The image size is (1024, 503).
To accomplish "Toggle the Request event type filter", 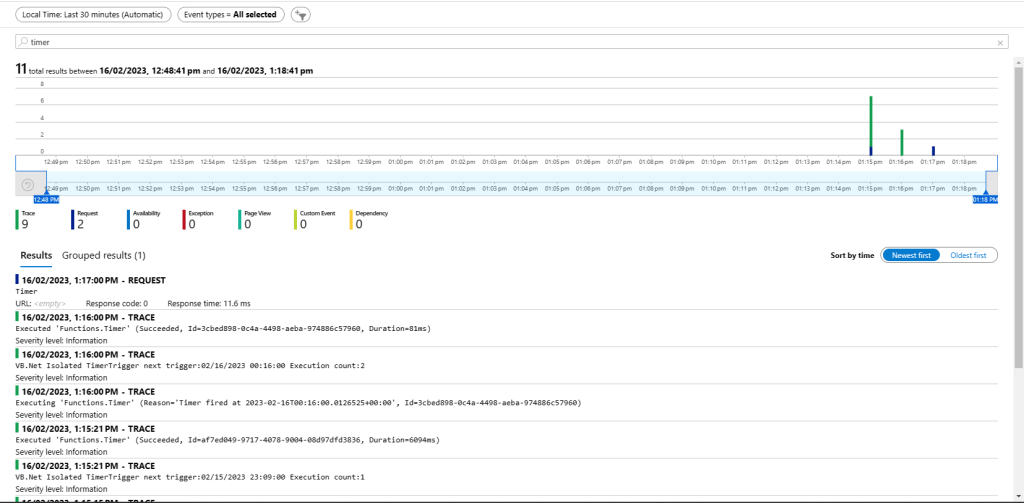I will [x=80, y=220].
